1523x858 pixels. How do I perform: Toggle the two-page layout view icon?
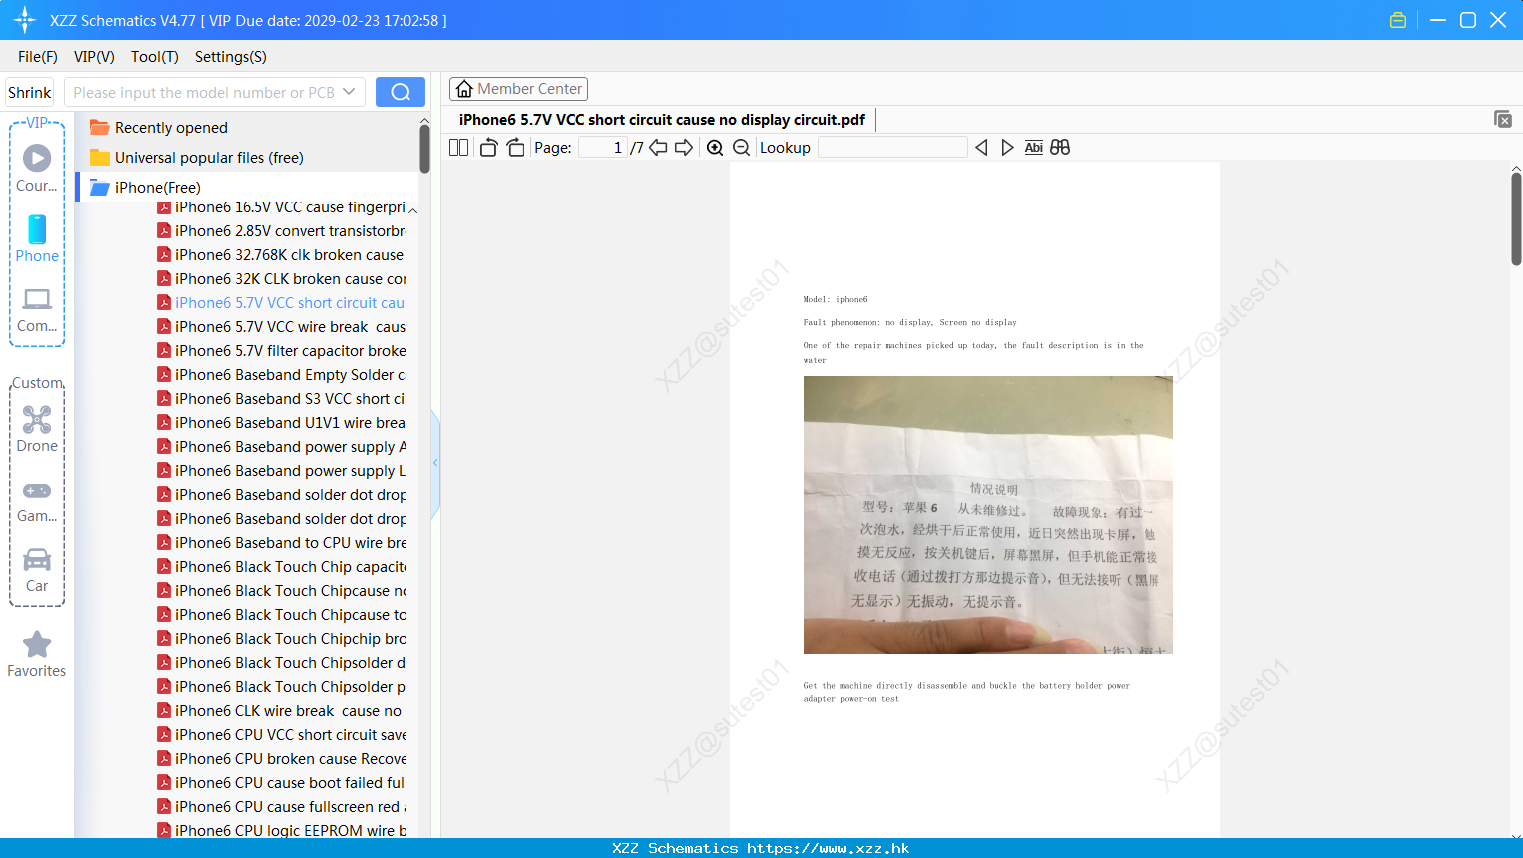(458, 148)
